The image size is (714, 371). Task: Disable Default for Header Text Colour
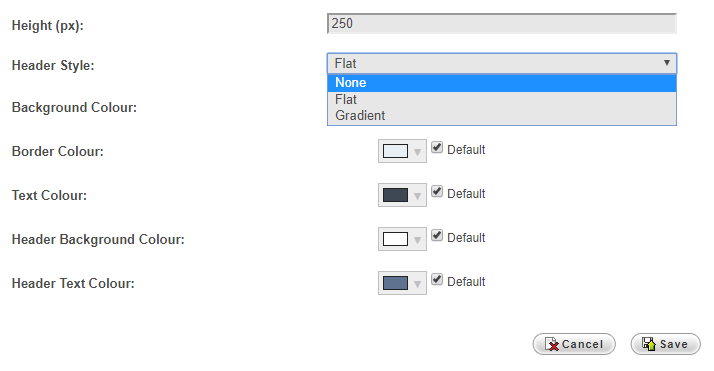click(x=437, y=280)
